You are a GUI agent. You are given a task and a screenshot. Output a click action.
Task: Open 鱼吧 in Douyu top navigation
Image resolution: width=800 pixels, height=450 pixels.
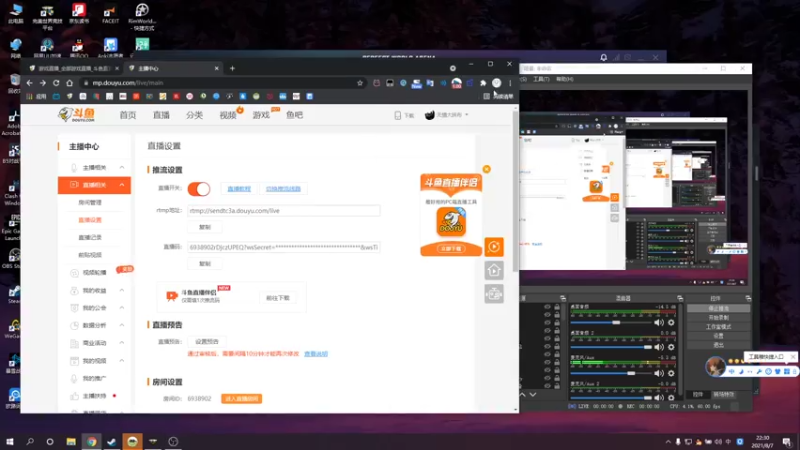(294, 115)
